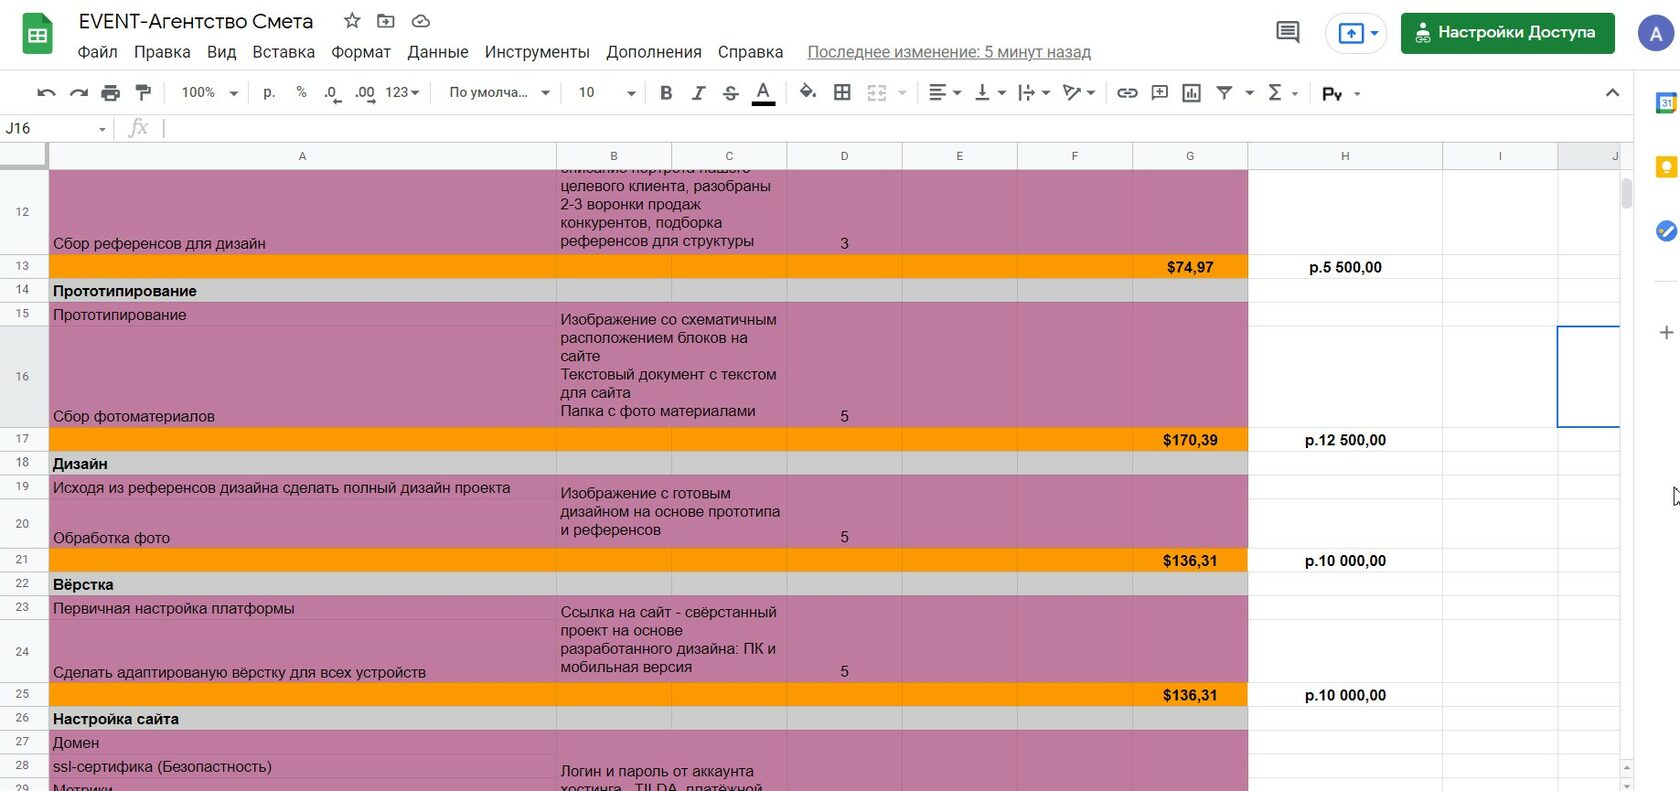The image size is (1680, 791).
Task: Open input tools Ру button
Action: coord(1340,93)
